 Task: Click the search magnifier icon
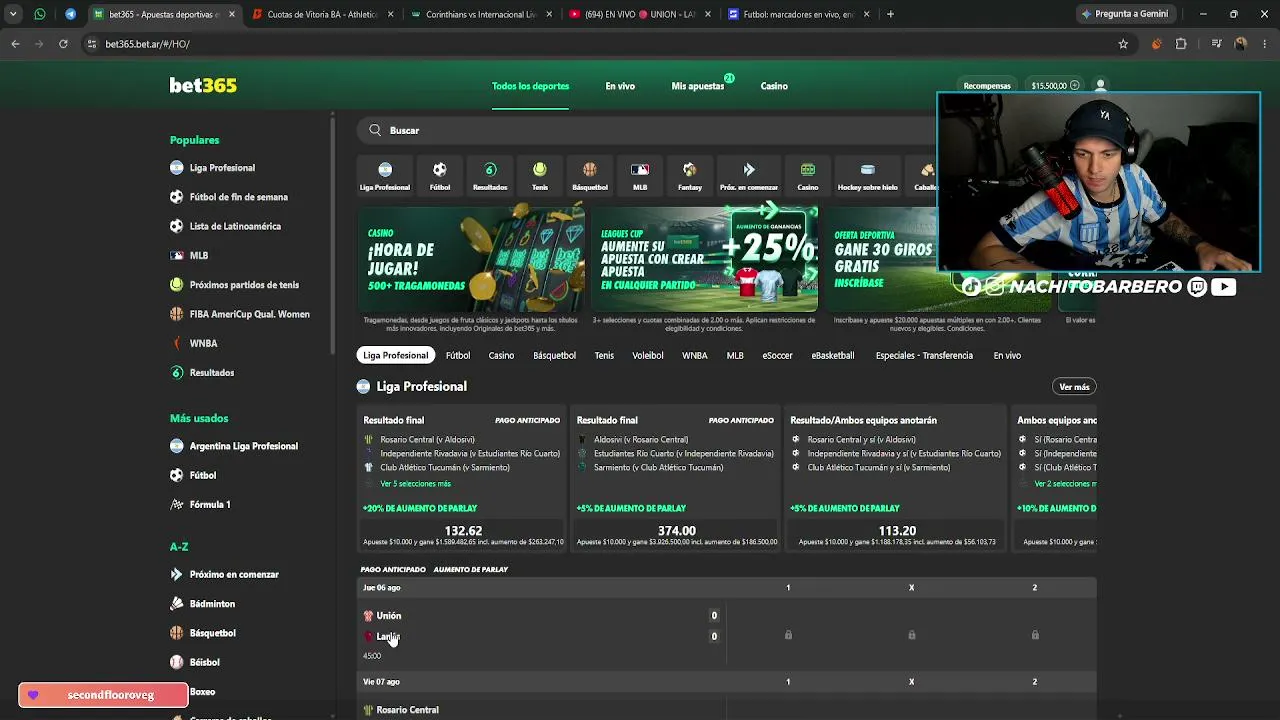(x=375, y=130)
